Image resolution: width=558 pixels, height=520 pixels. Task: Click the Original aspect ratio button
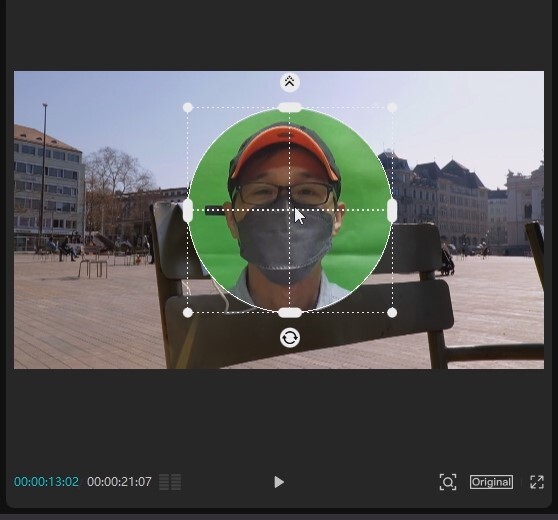tap(491, 482)
